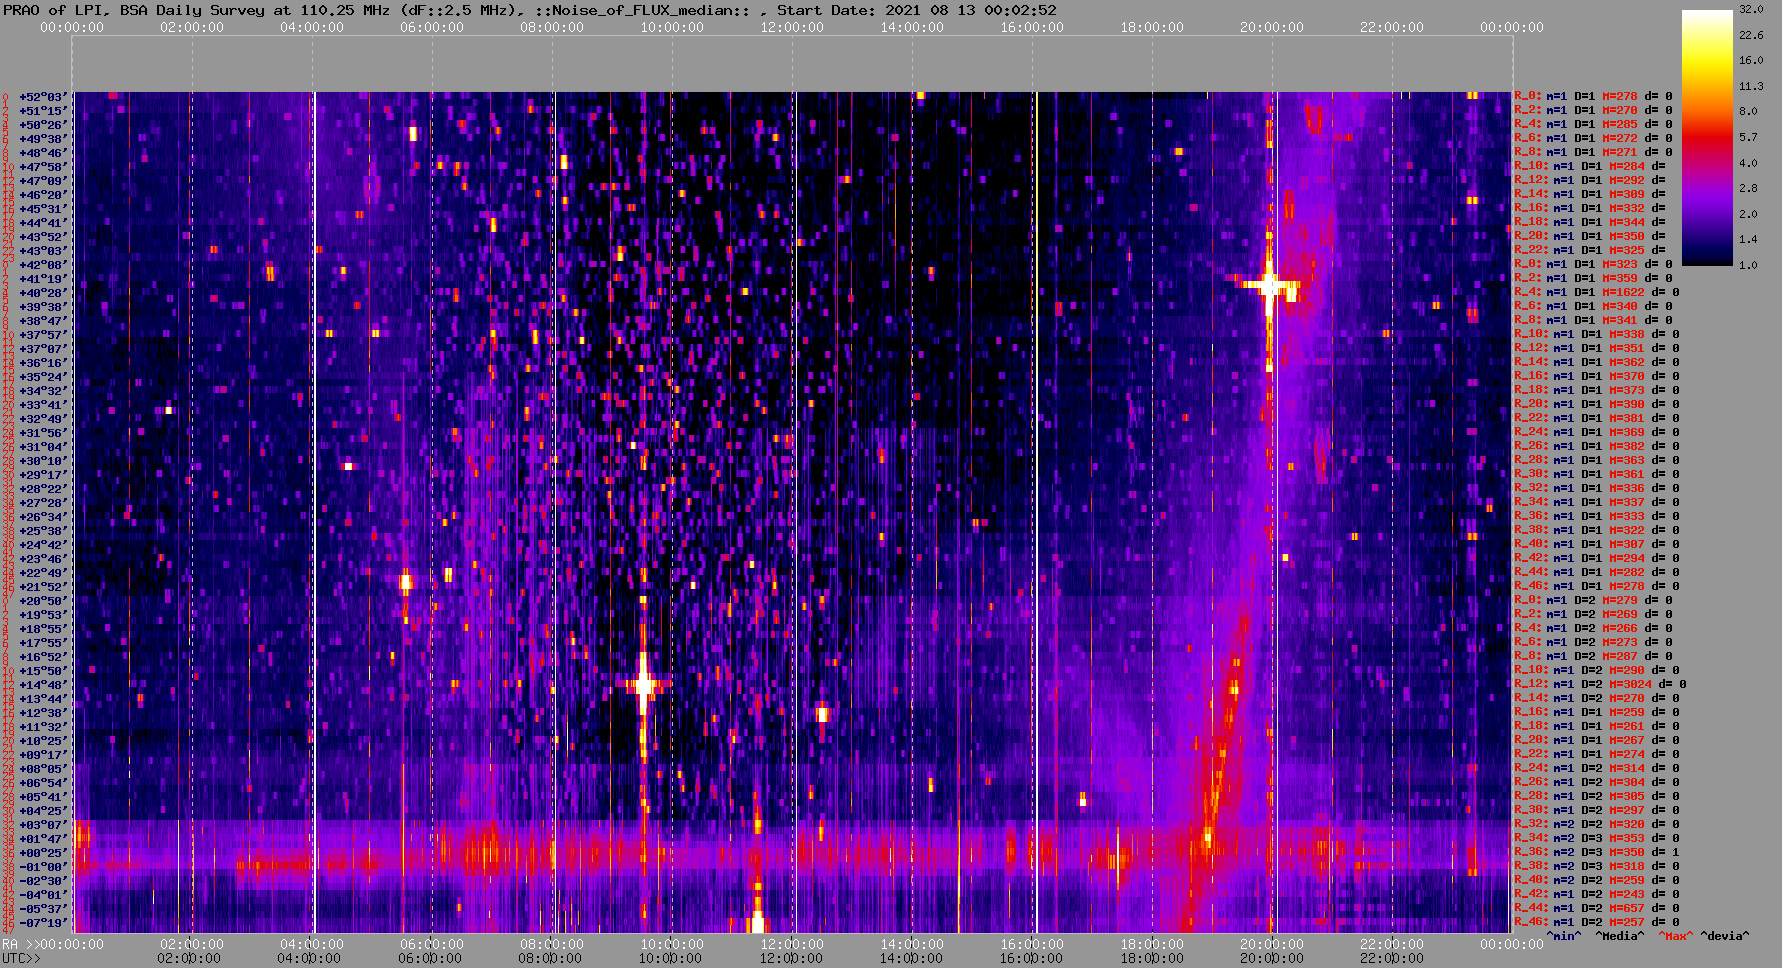Click the declination label '-01°00''
The height and width of the screenshot is (968, 1782).
point(42,867)
